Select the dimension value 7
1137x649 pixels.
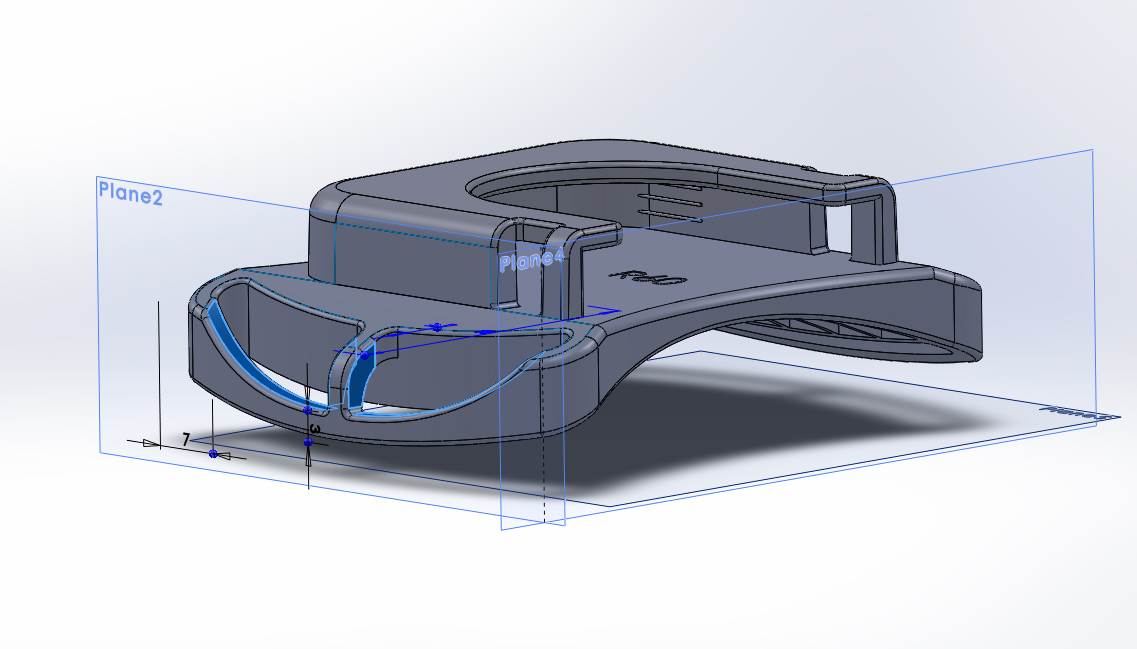pyautogui.click(x=186, y=439)
